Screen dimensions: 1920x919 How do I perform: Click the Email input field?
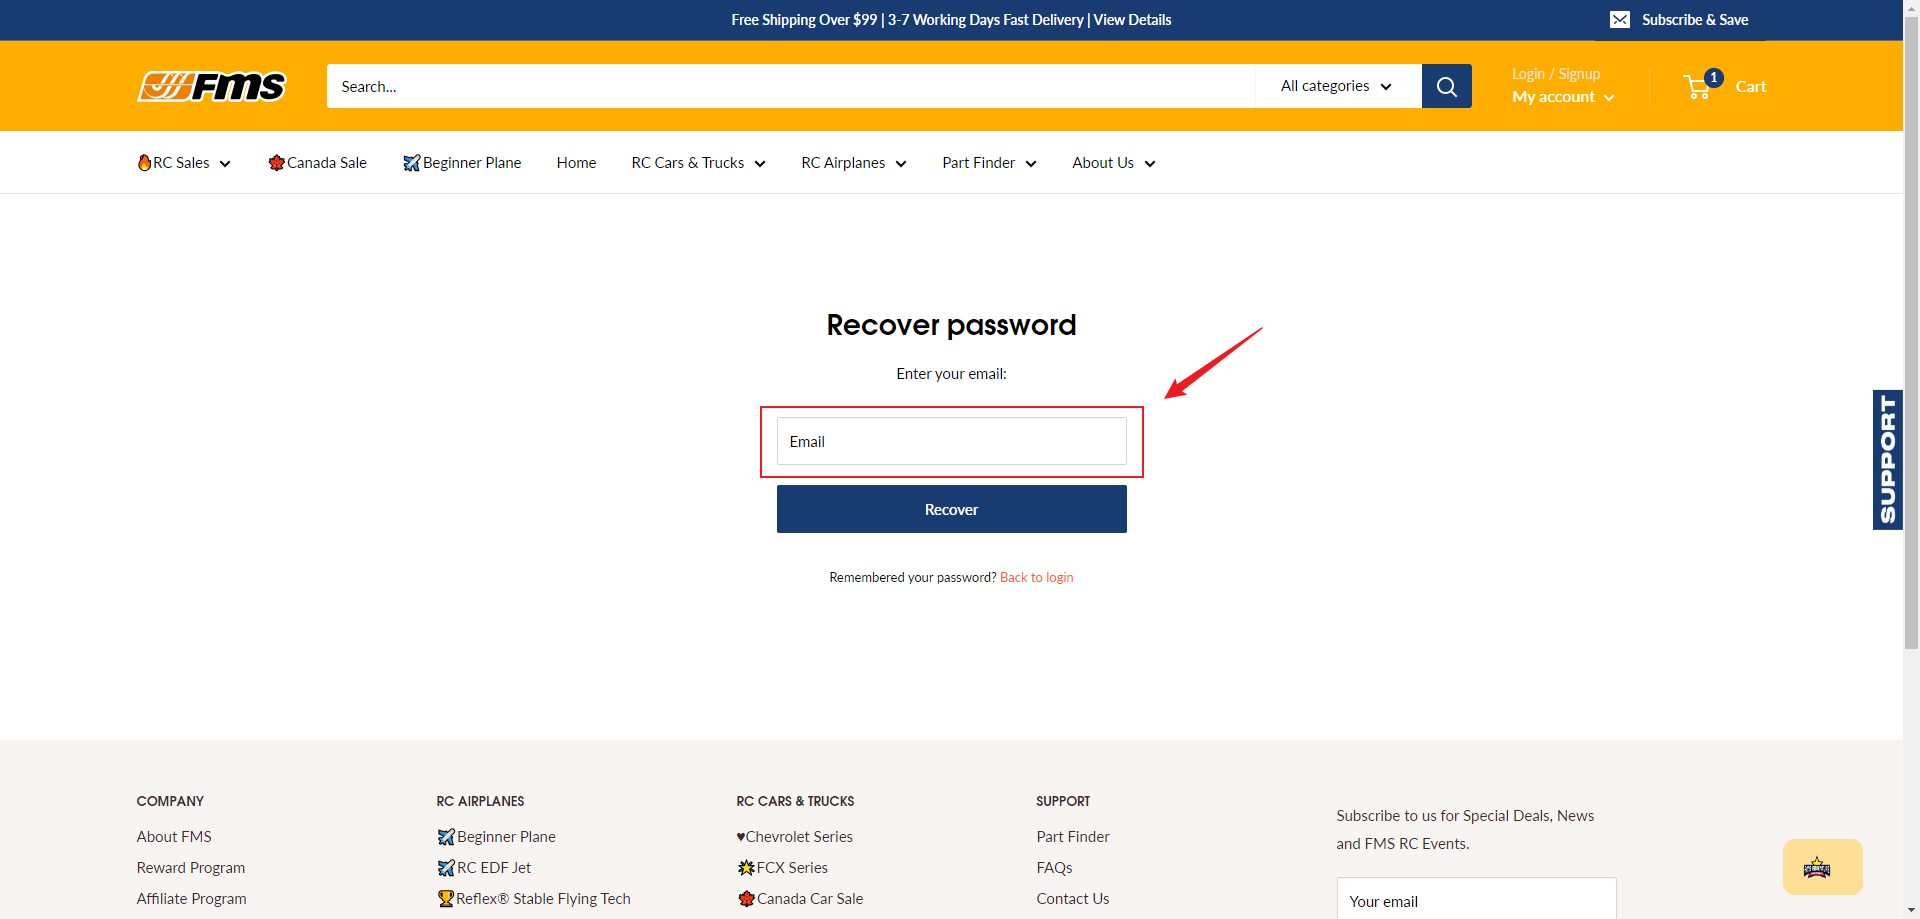(951, 441)
